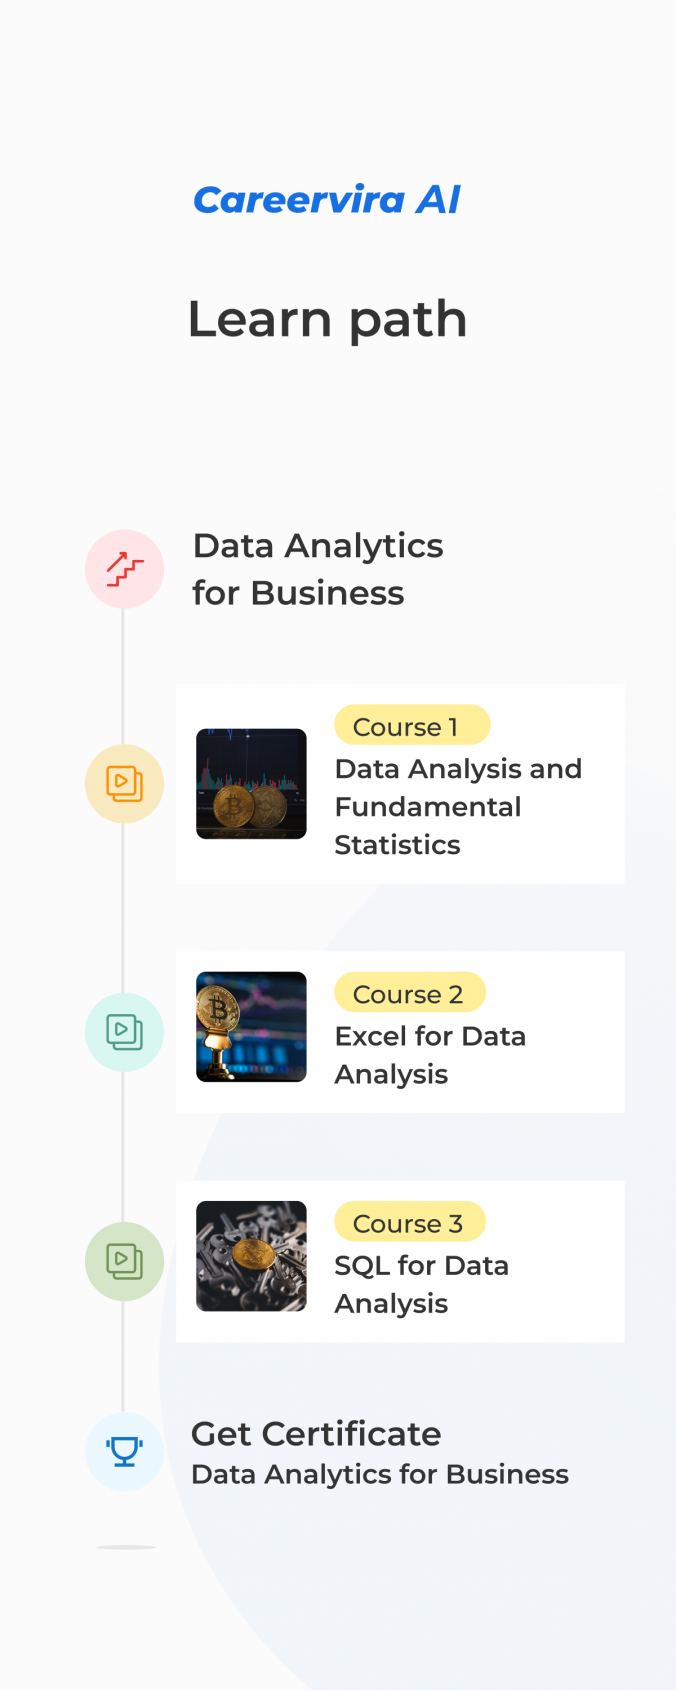The height and width of the screenshot is (1690, 676).
Task: Select the teal Course 2 video icon
Action: [124, 1032]
